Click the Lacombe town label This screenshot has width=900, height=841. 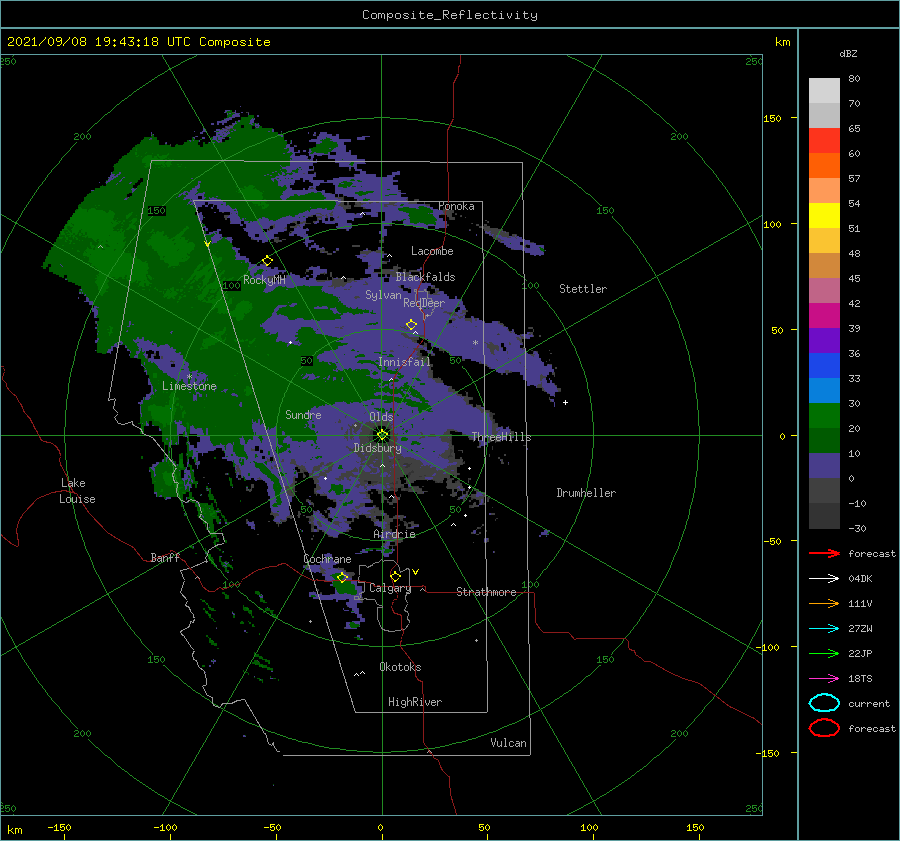(432, 251)
